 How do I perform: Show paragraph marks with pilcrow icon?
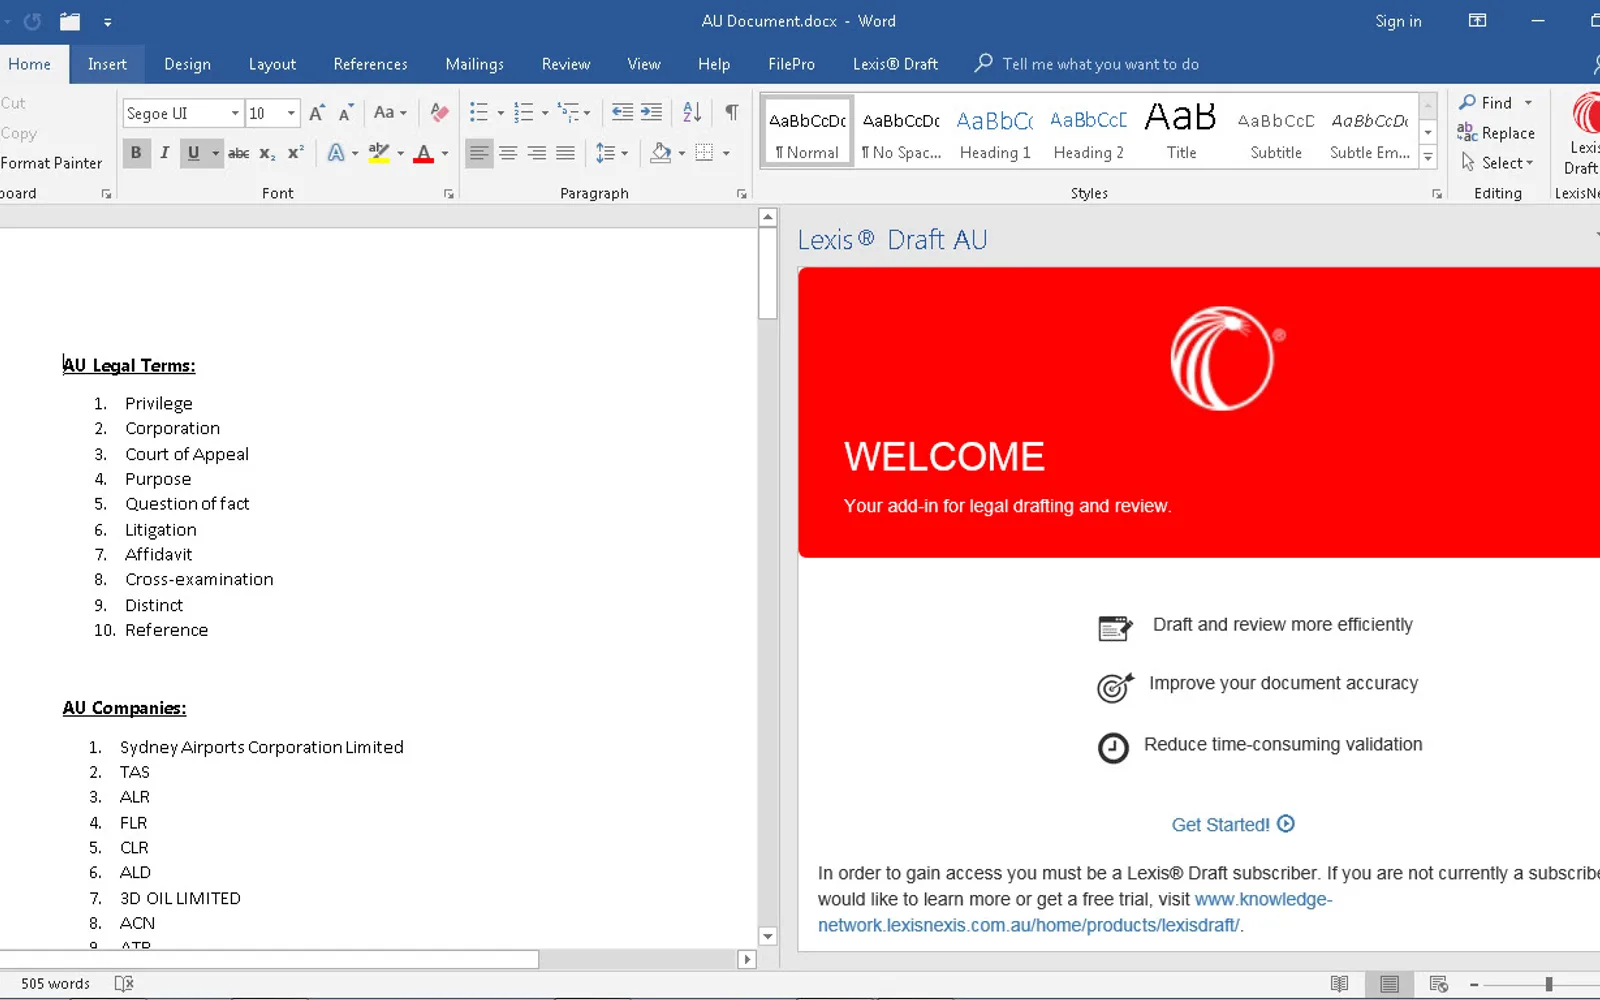pyautogui.click(x=732, y=113)
